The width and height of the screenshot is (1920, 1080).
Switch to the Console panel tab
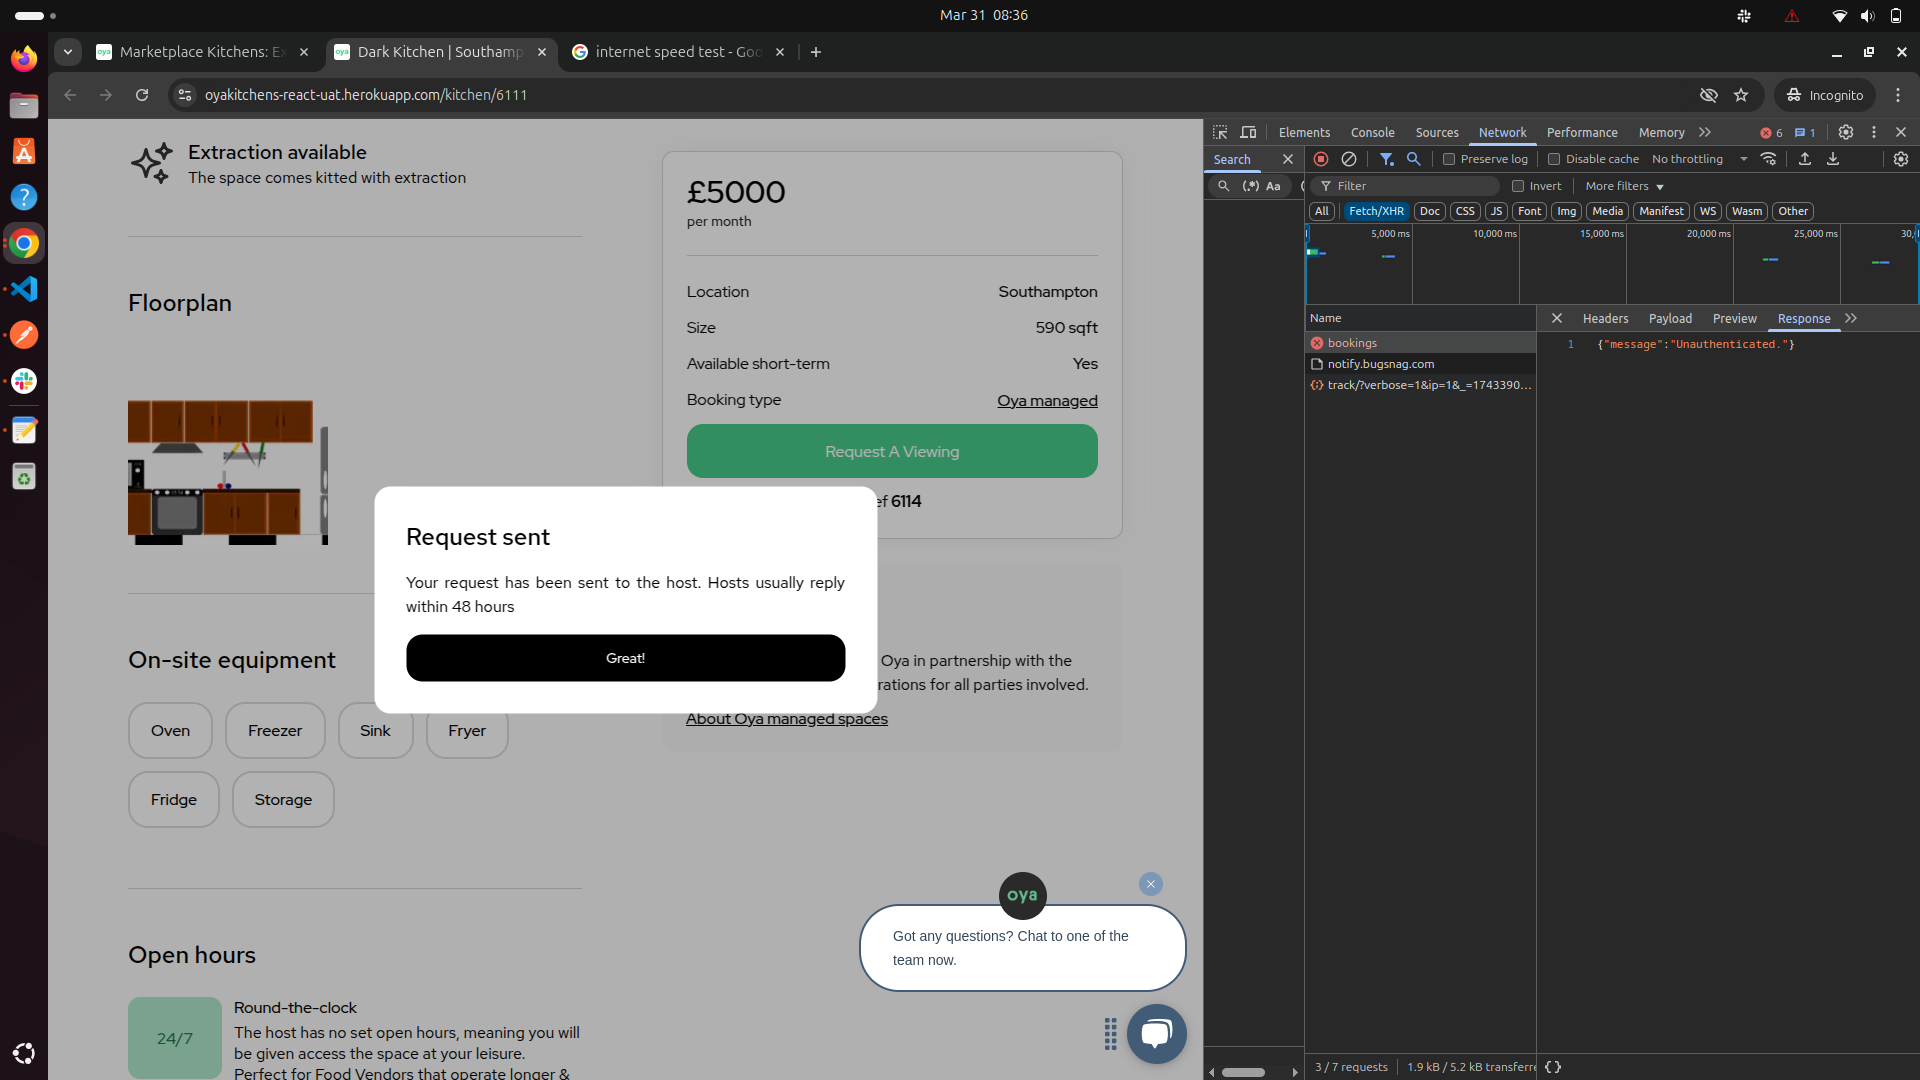(x=1372, y=132)
